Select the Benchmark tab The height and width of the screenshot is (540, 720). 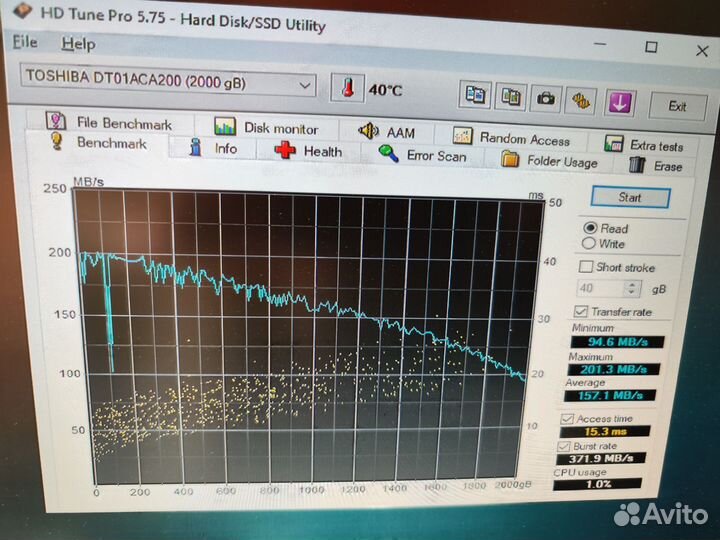pos(98,142)
